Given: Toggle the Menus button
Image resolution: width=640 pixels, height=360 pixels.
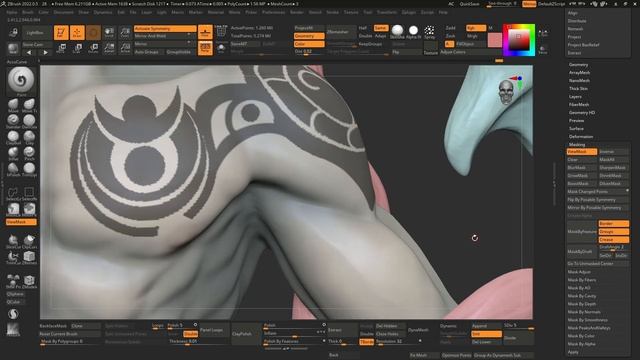Looking at the screenshot, I should 529,4.
